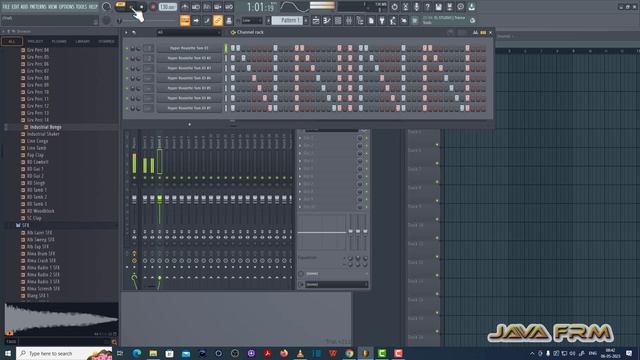Open the Channel rack options arrow menu
The height and width of the screenshot is (360, 640).
point(126,32)
